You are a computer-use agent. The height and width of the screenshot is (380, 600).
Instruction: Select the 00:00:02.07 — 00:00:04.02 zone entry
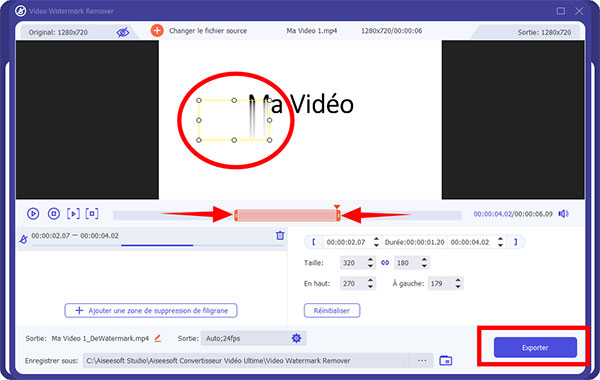tap(152, 239)
